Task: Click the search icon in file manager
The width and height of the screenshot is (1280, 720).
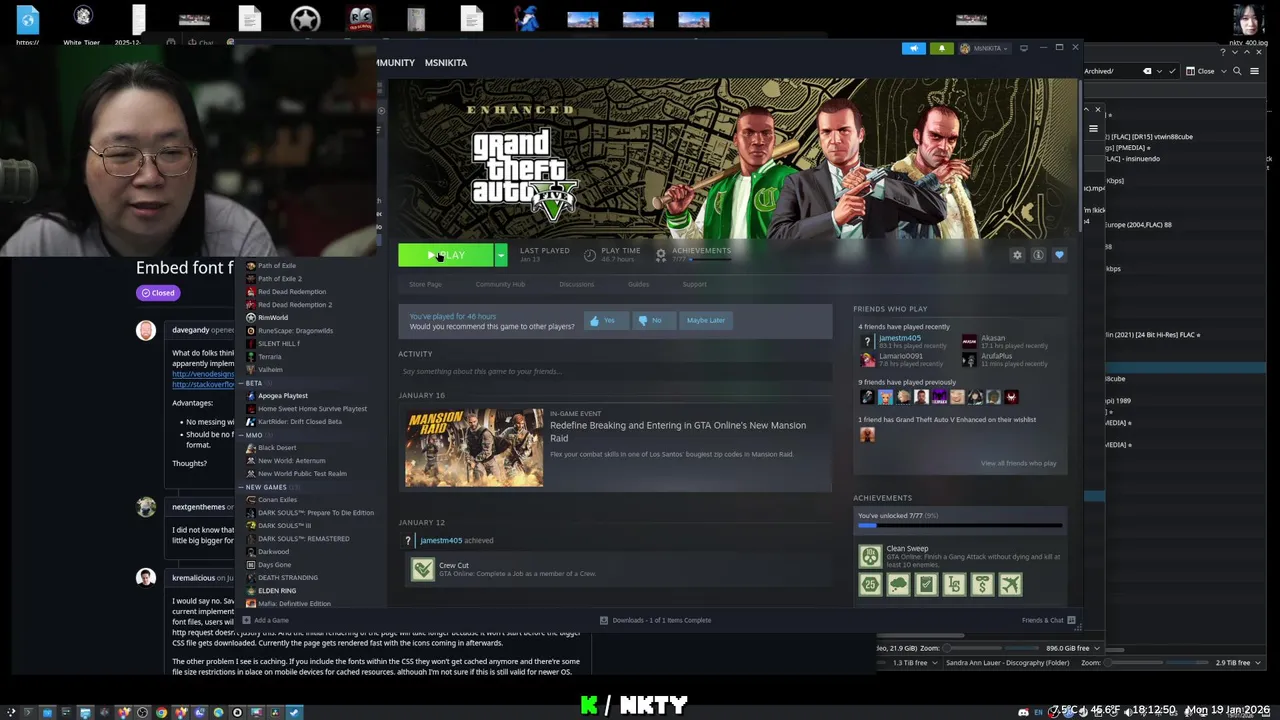Action: [x=1237, y=71]
